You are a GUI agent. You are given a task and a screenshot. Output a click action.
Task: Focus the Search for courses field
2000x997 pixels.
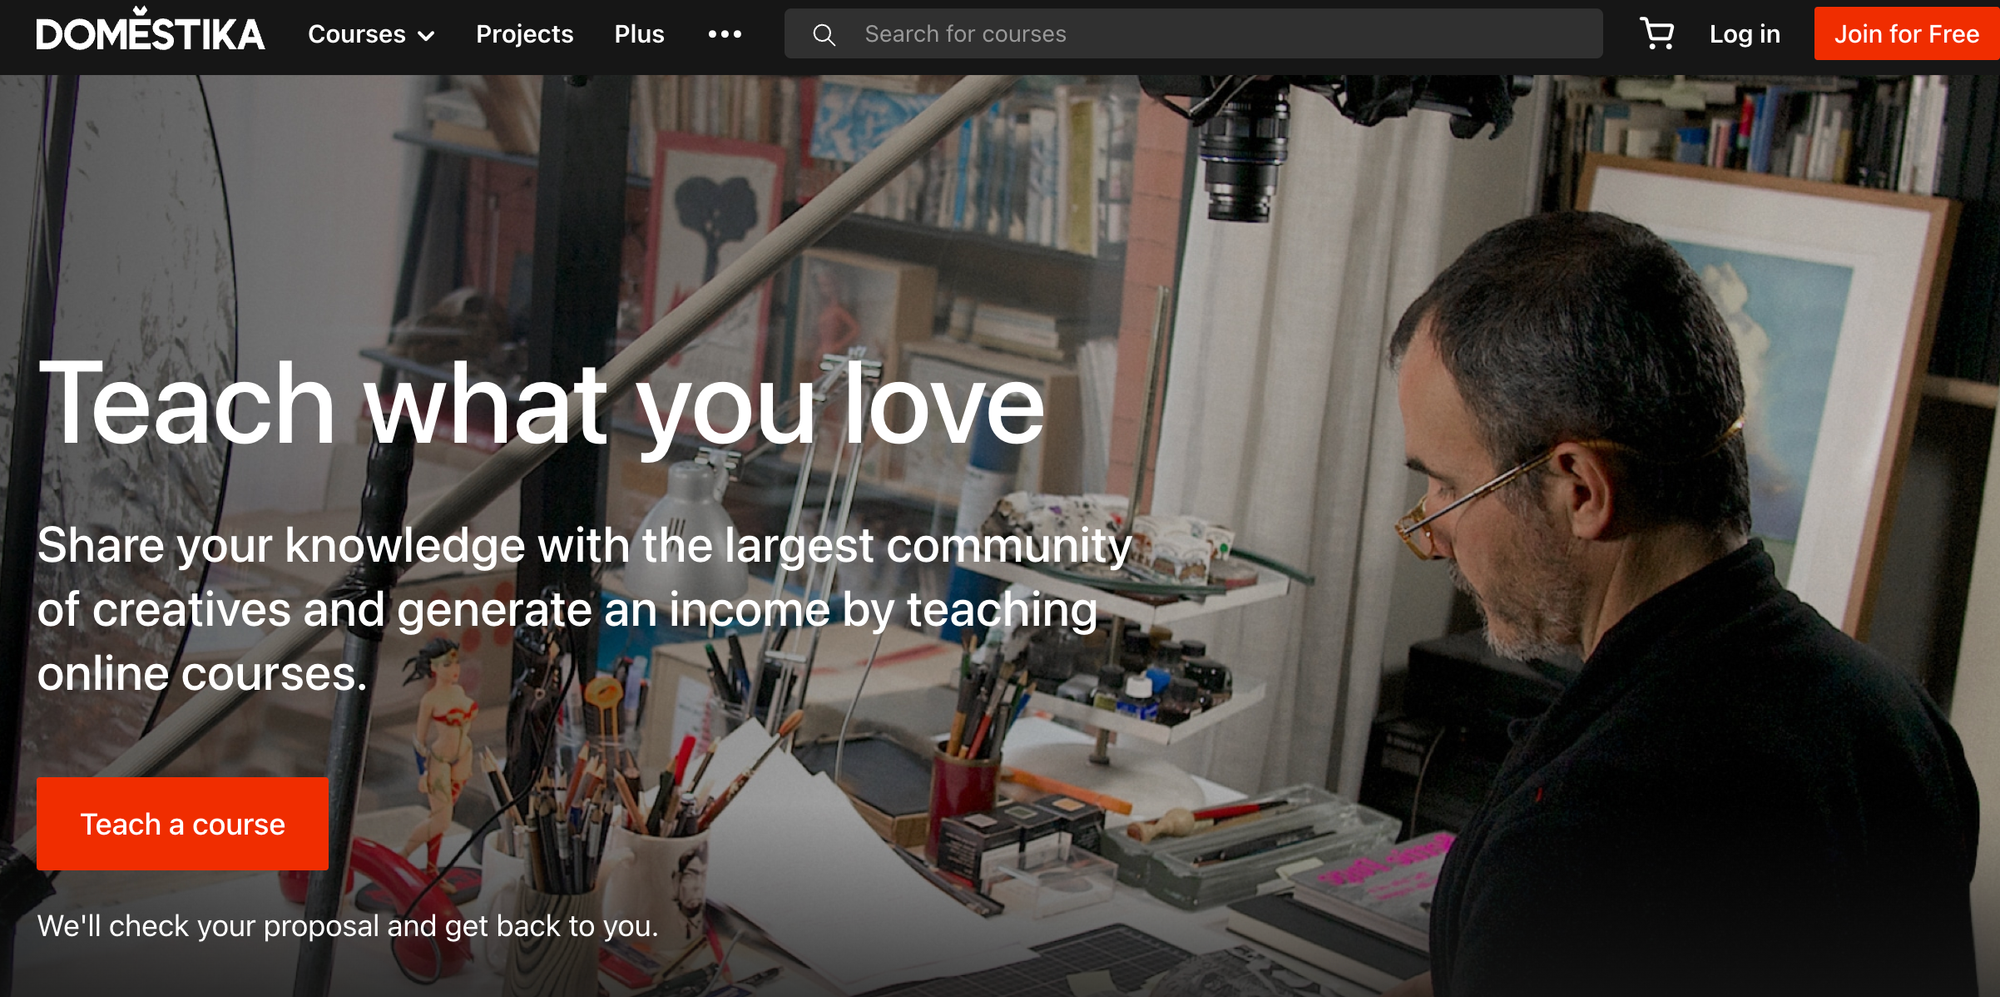[1193, 34]
